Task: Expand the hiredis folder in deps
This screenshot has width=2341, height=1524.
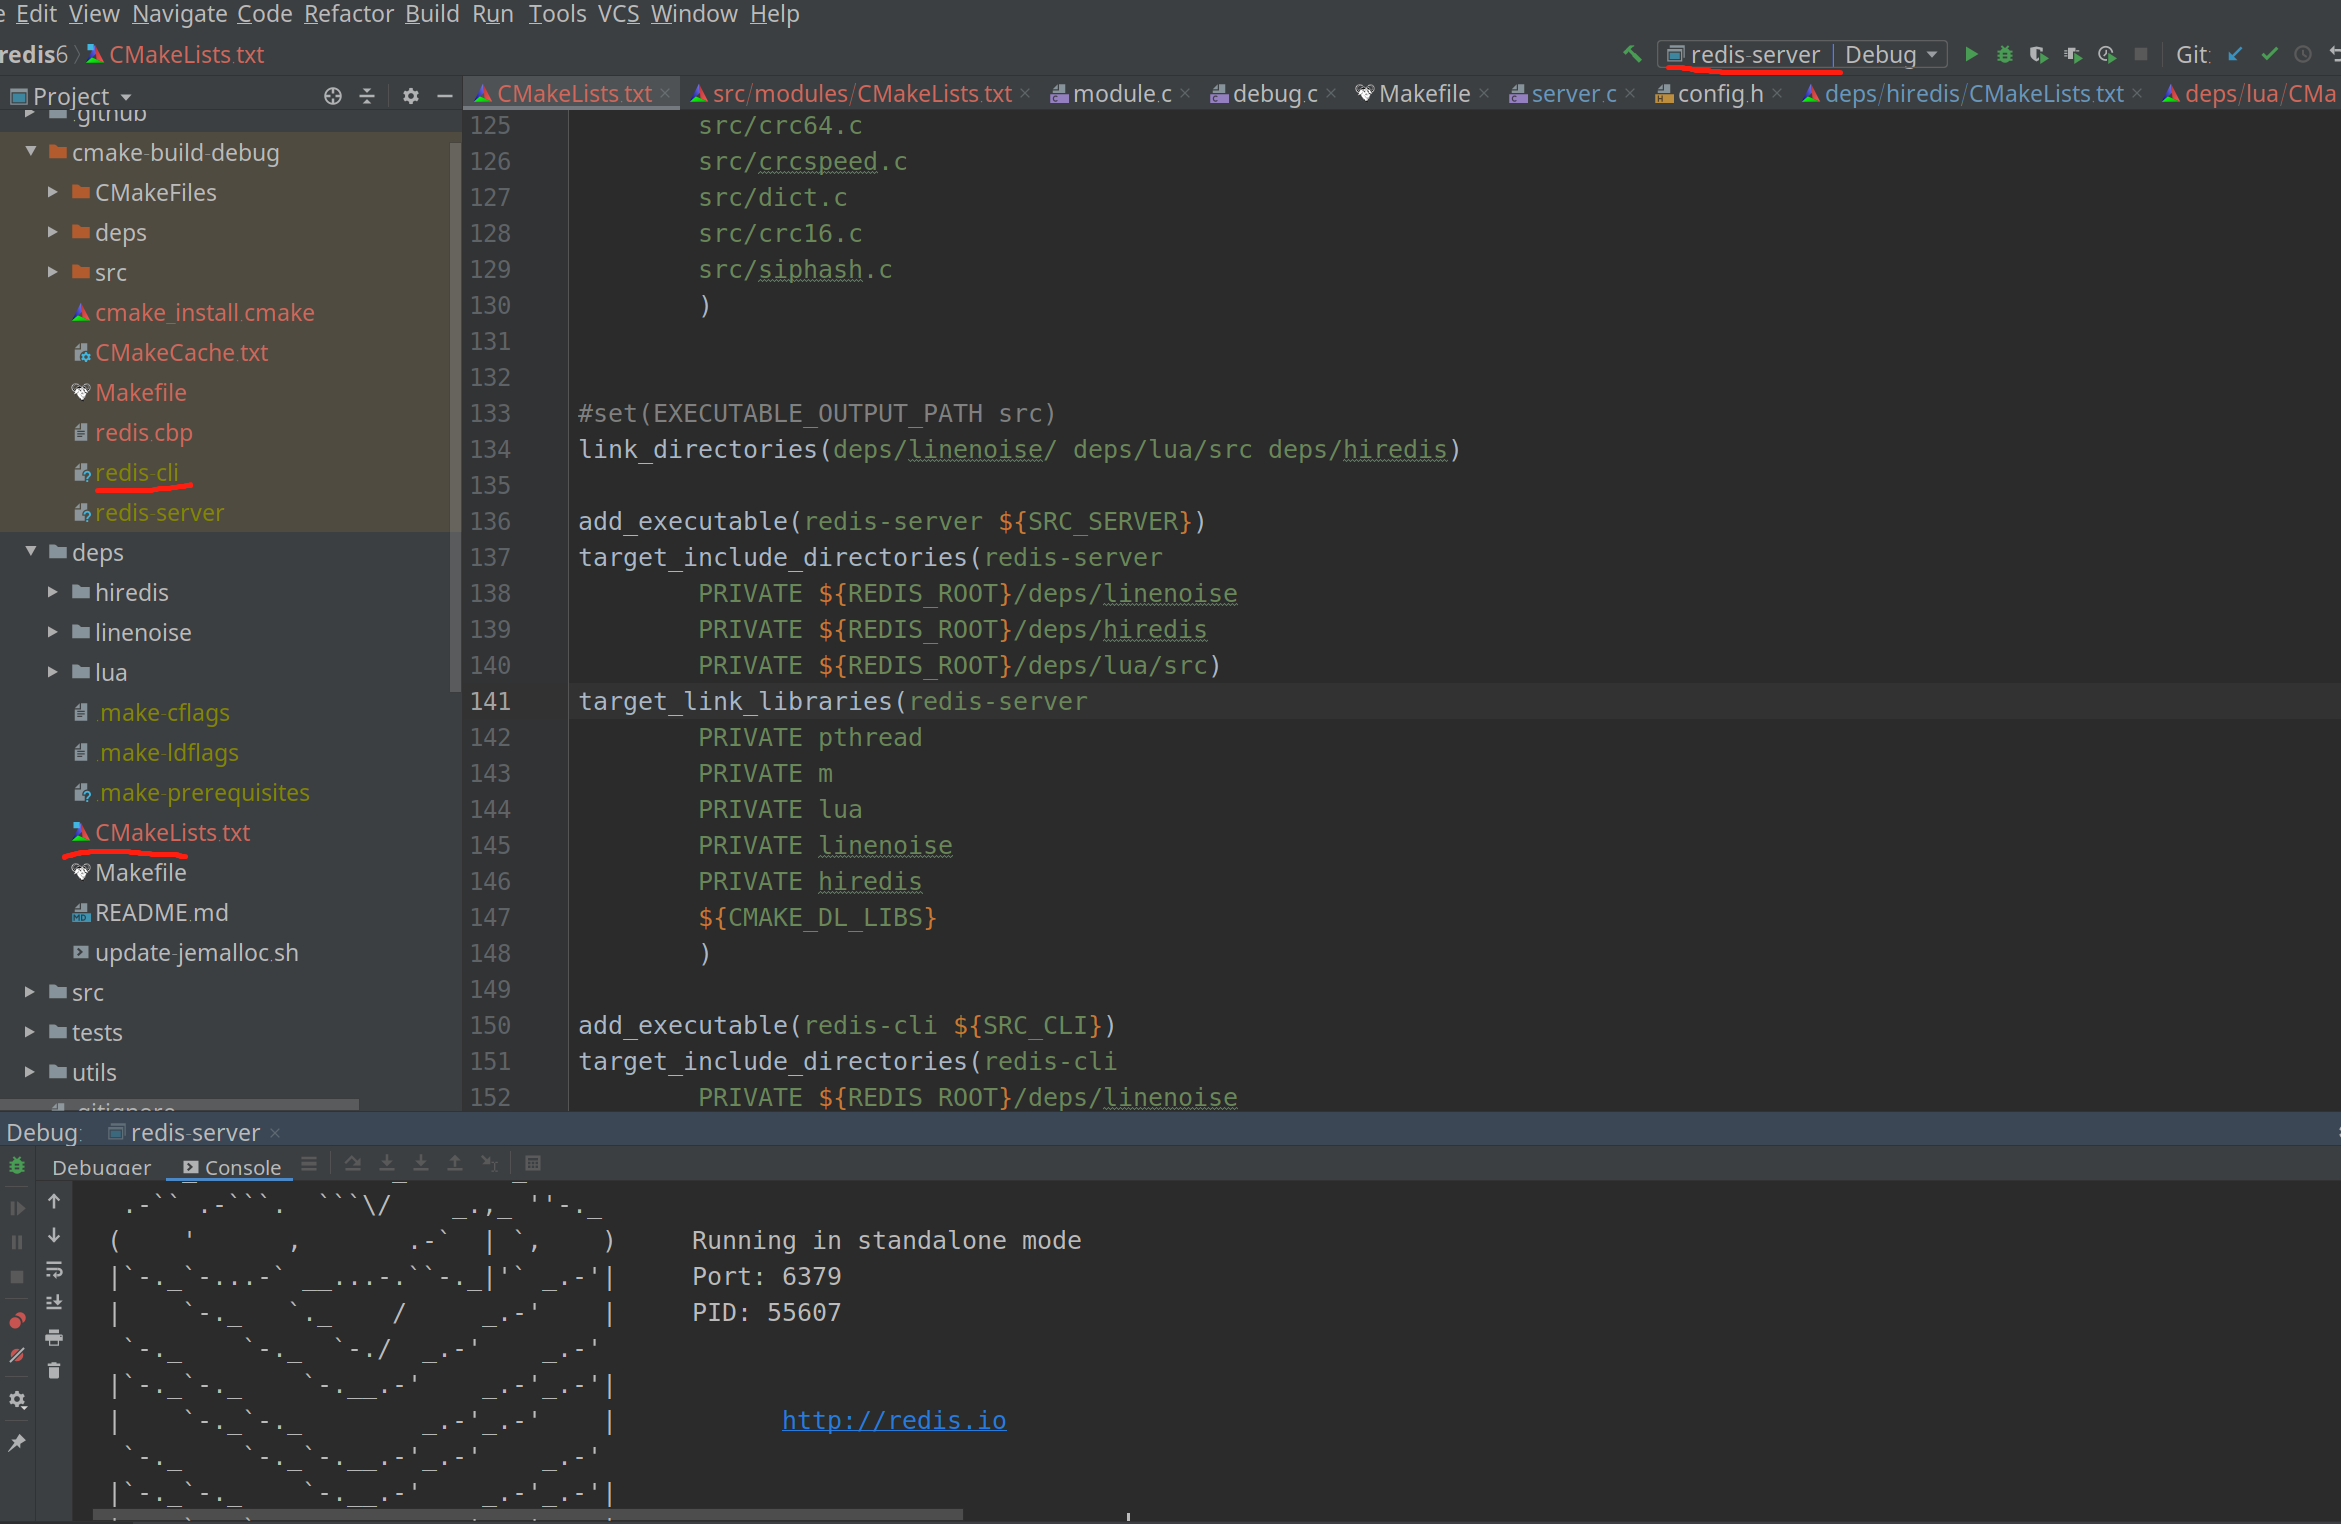Action: click(53, 592)
